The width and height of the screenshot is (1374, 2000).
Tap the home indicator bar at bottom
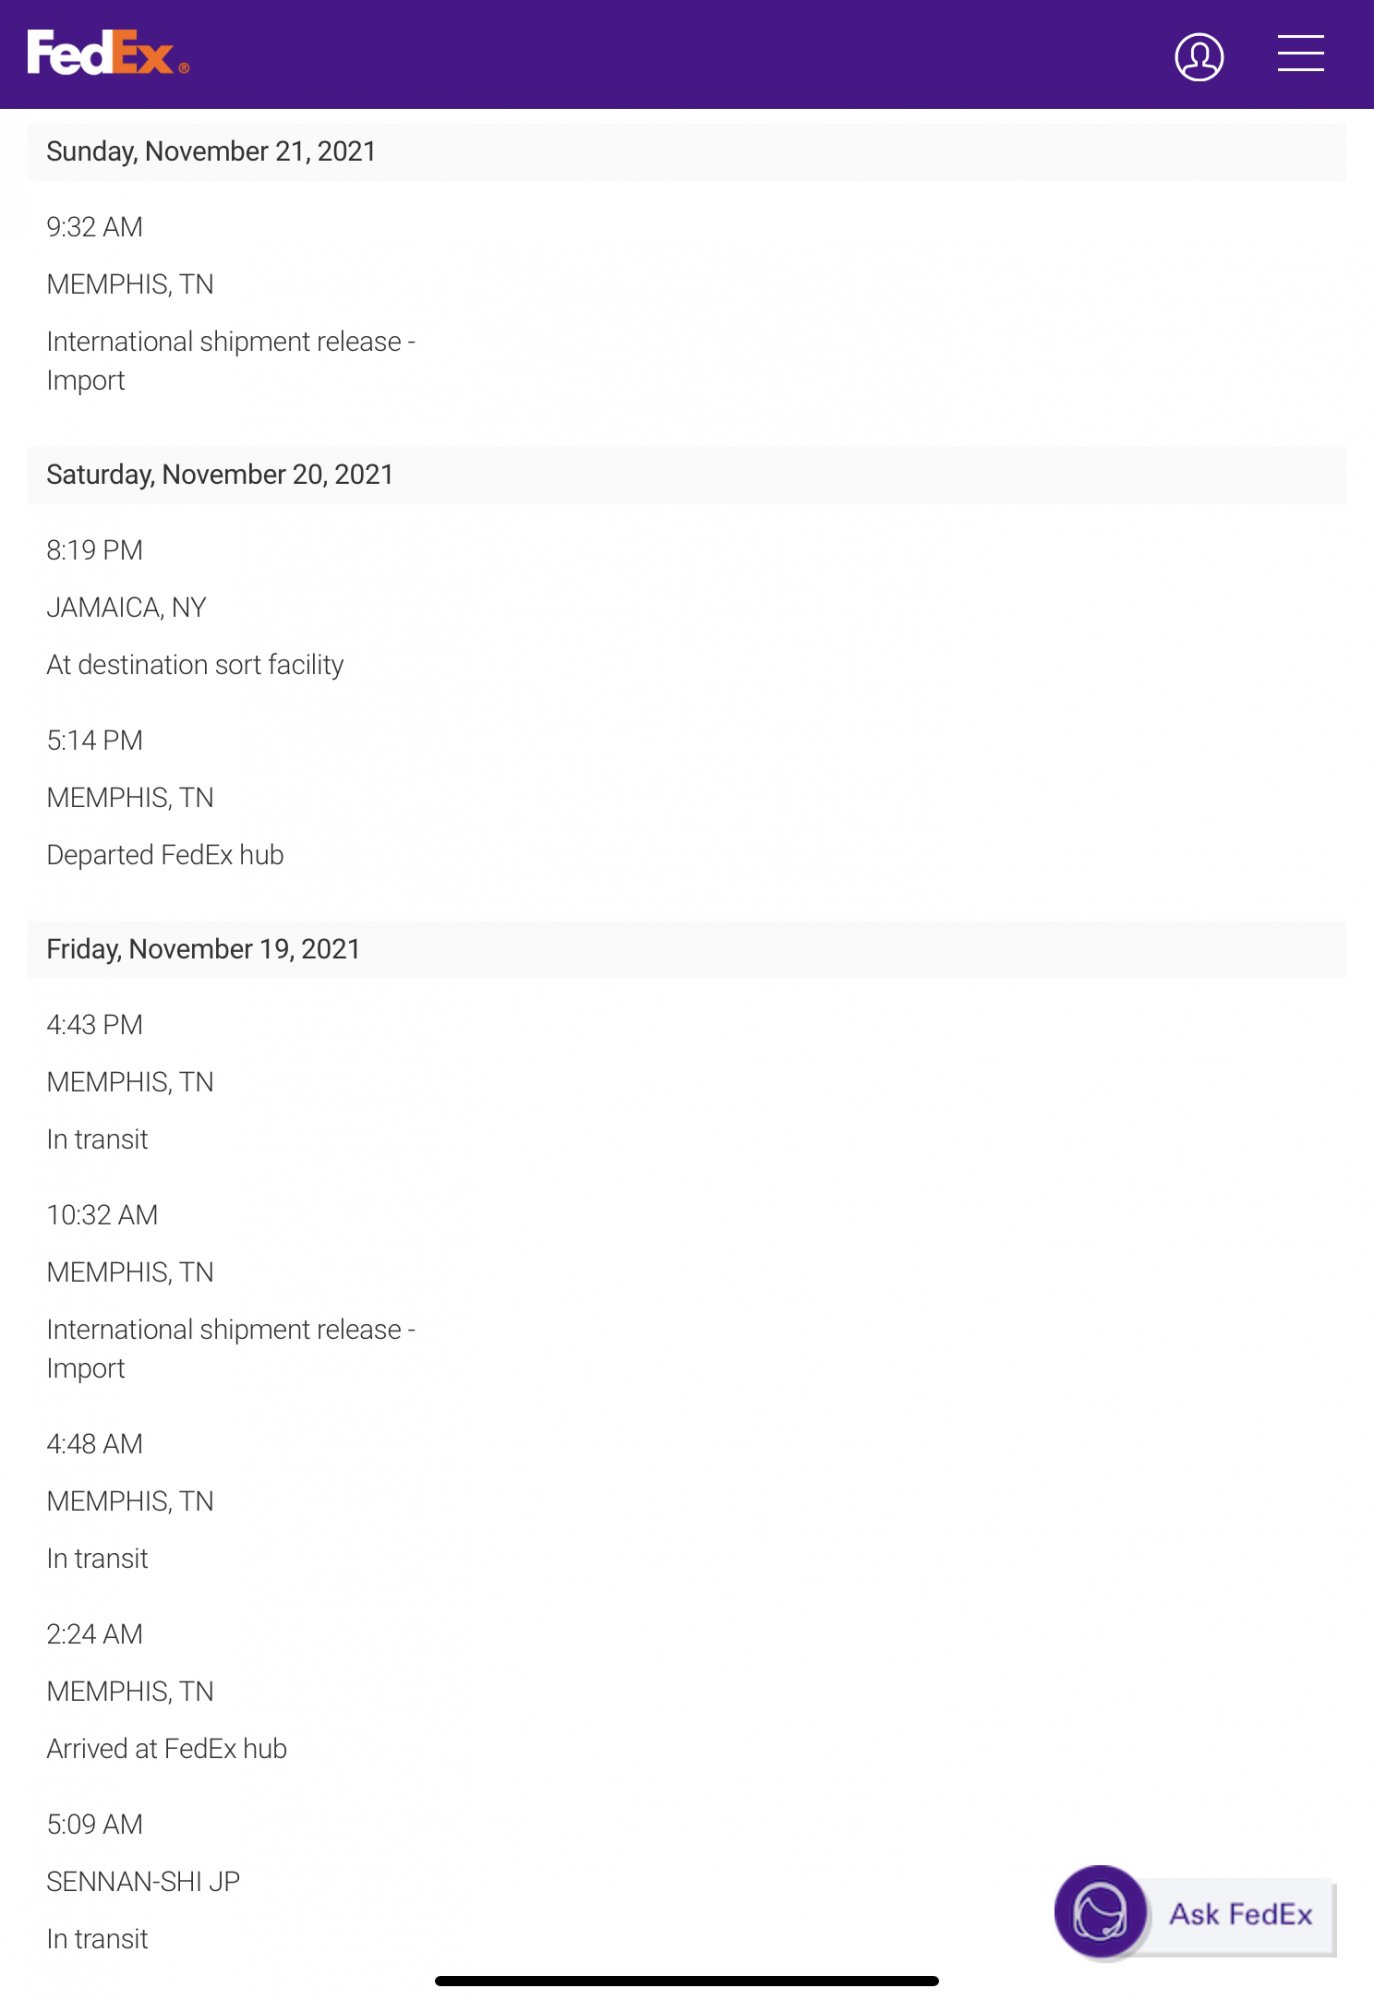[686, 1980]
